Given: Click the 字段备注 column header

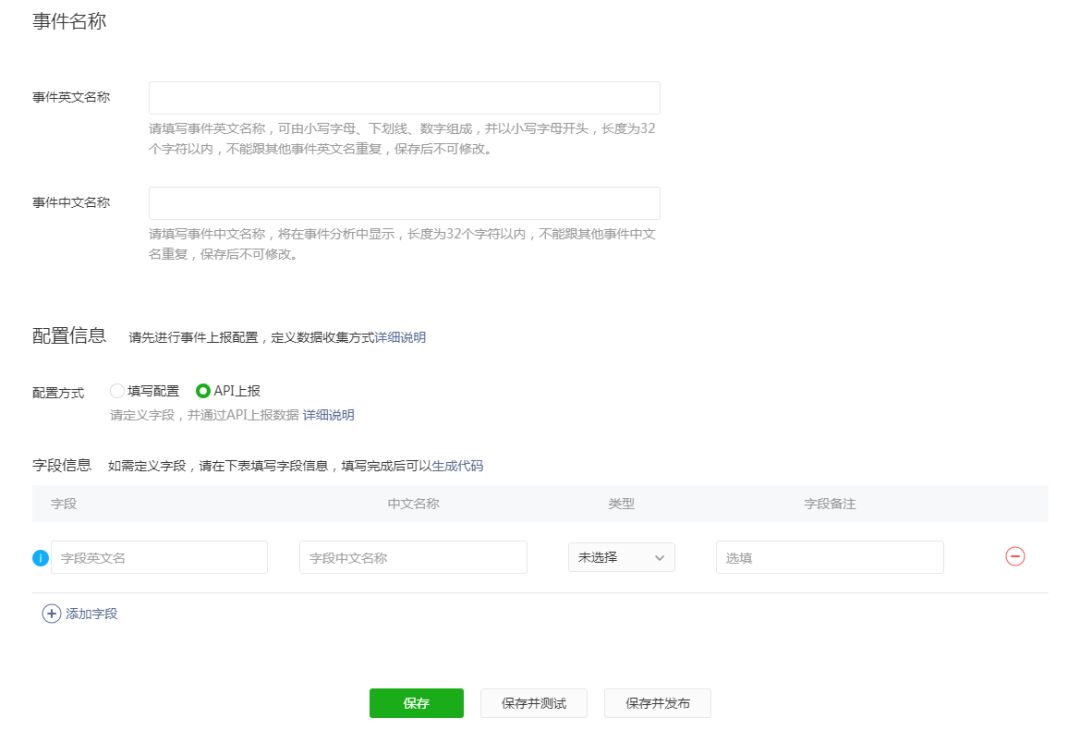Looking at the screenshot, I should (829, 504).
